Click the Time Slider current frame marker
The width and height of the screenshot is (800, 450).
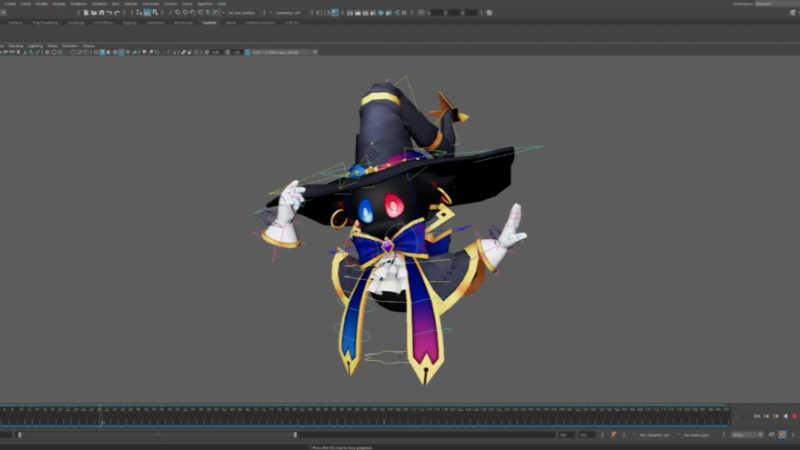tap(102, 415)
